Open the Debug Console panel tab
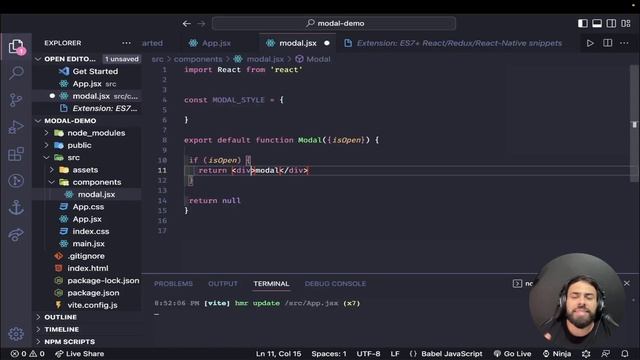This screenshot has width=640, height=360. (x=335, y=284)
